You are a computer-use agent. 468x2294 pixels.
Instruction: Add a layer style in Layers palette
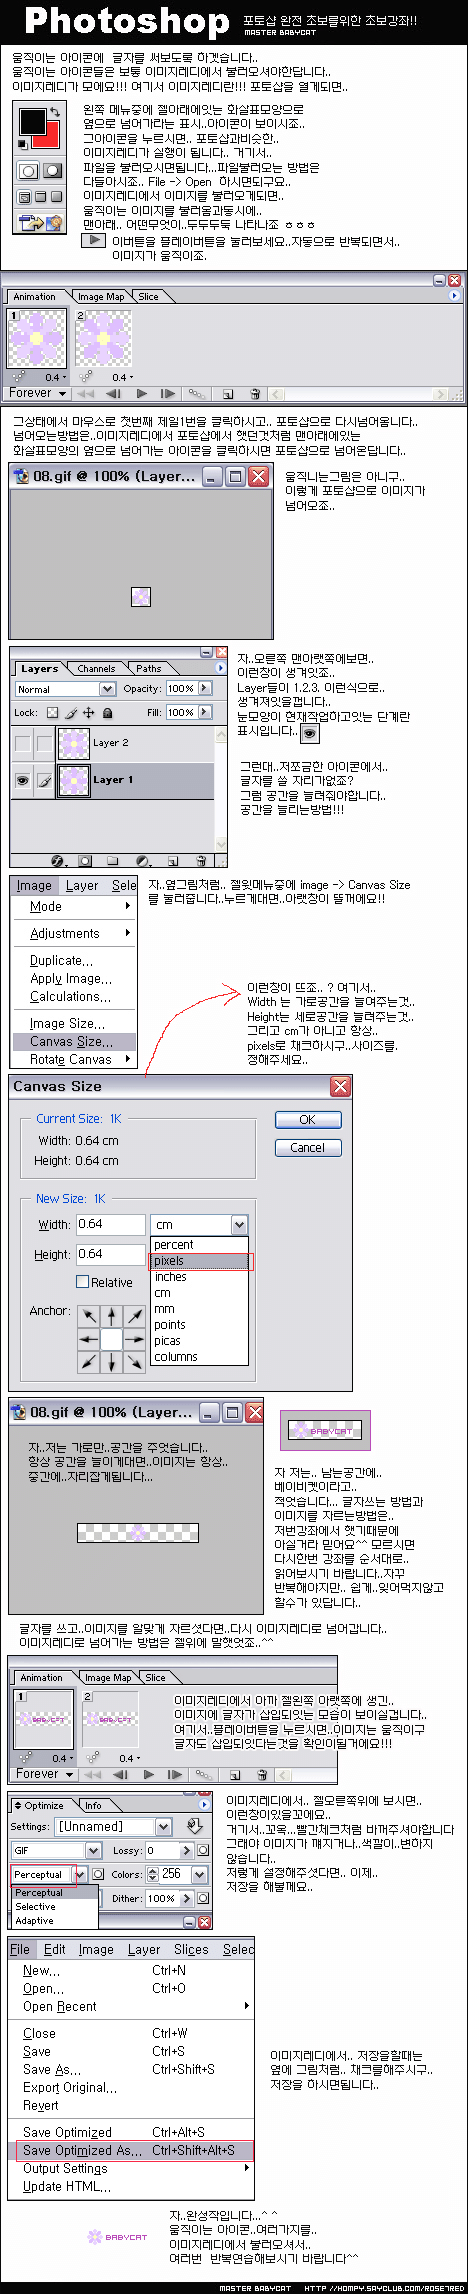click(57, 860)
